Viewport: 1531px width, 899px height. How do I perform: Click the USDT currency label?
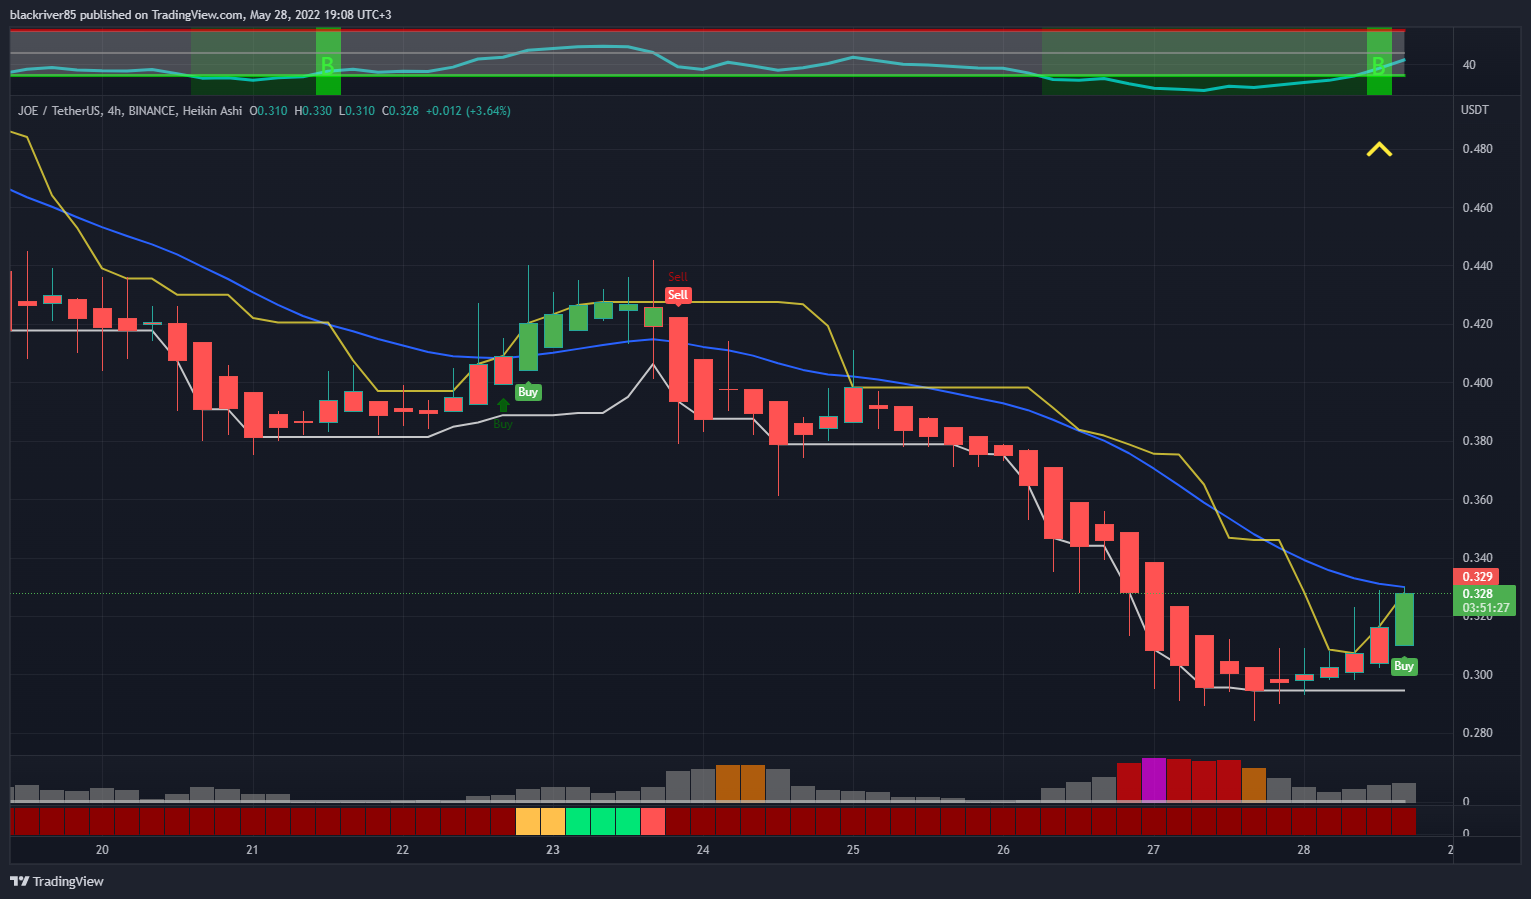pos(1475,110)
